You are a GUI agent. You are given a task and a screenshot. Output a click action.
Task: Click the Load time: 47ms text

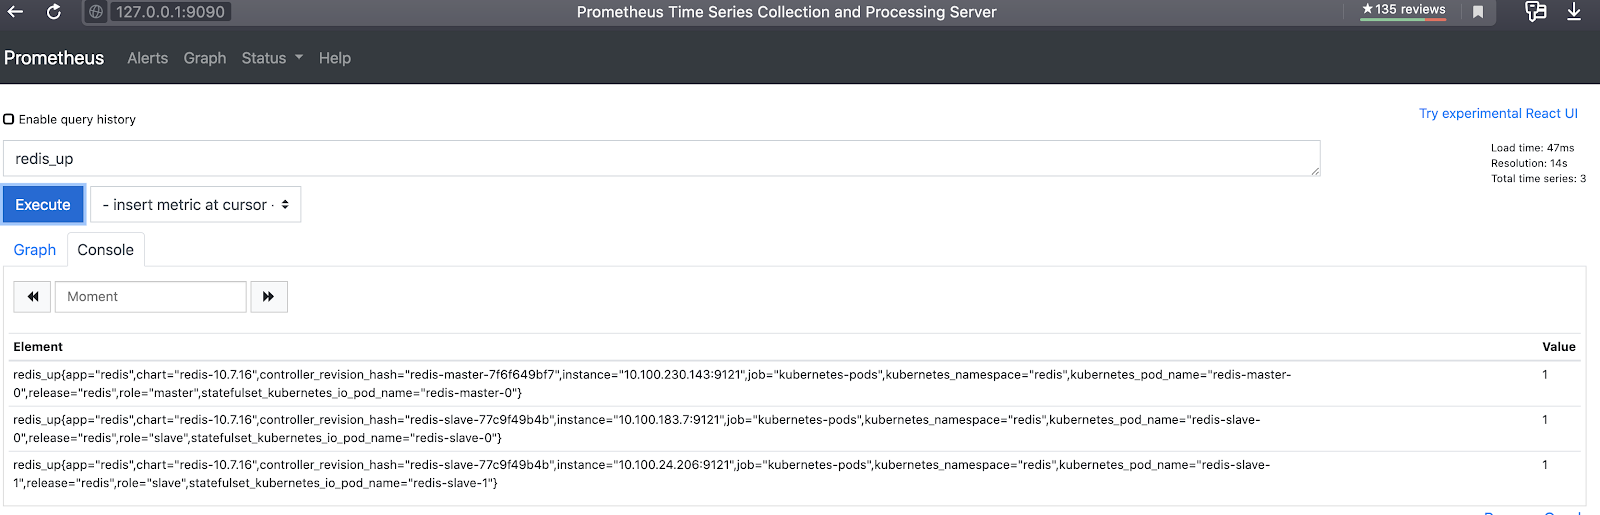[1532, 148]
